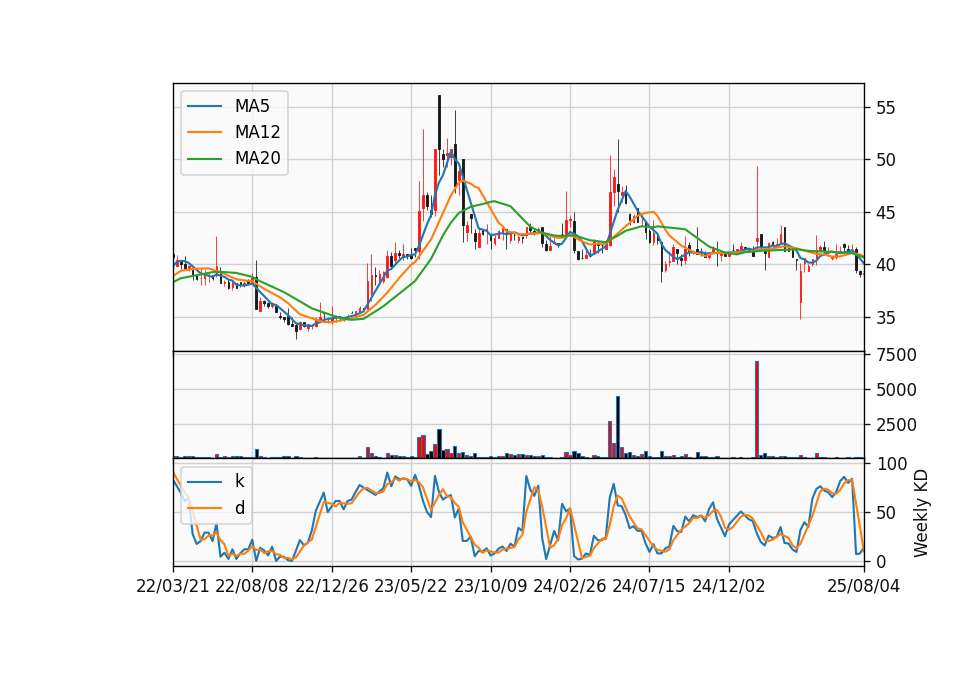
Task: Click the 23/10/09 date label
Action: [490, 587]
